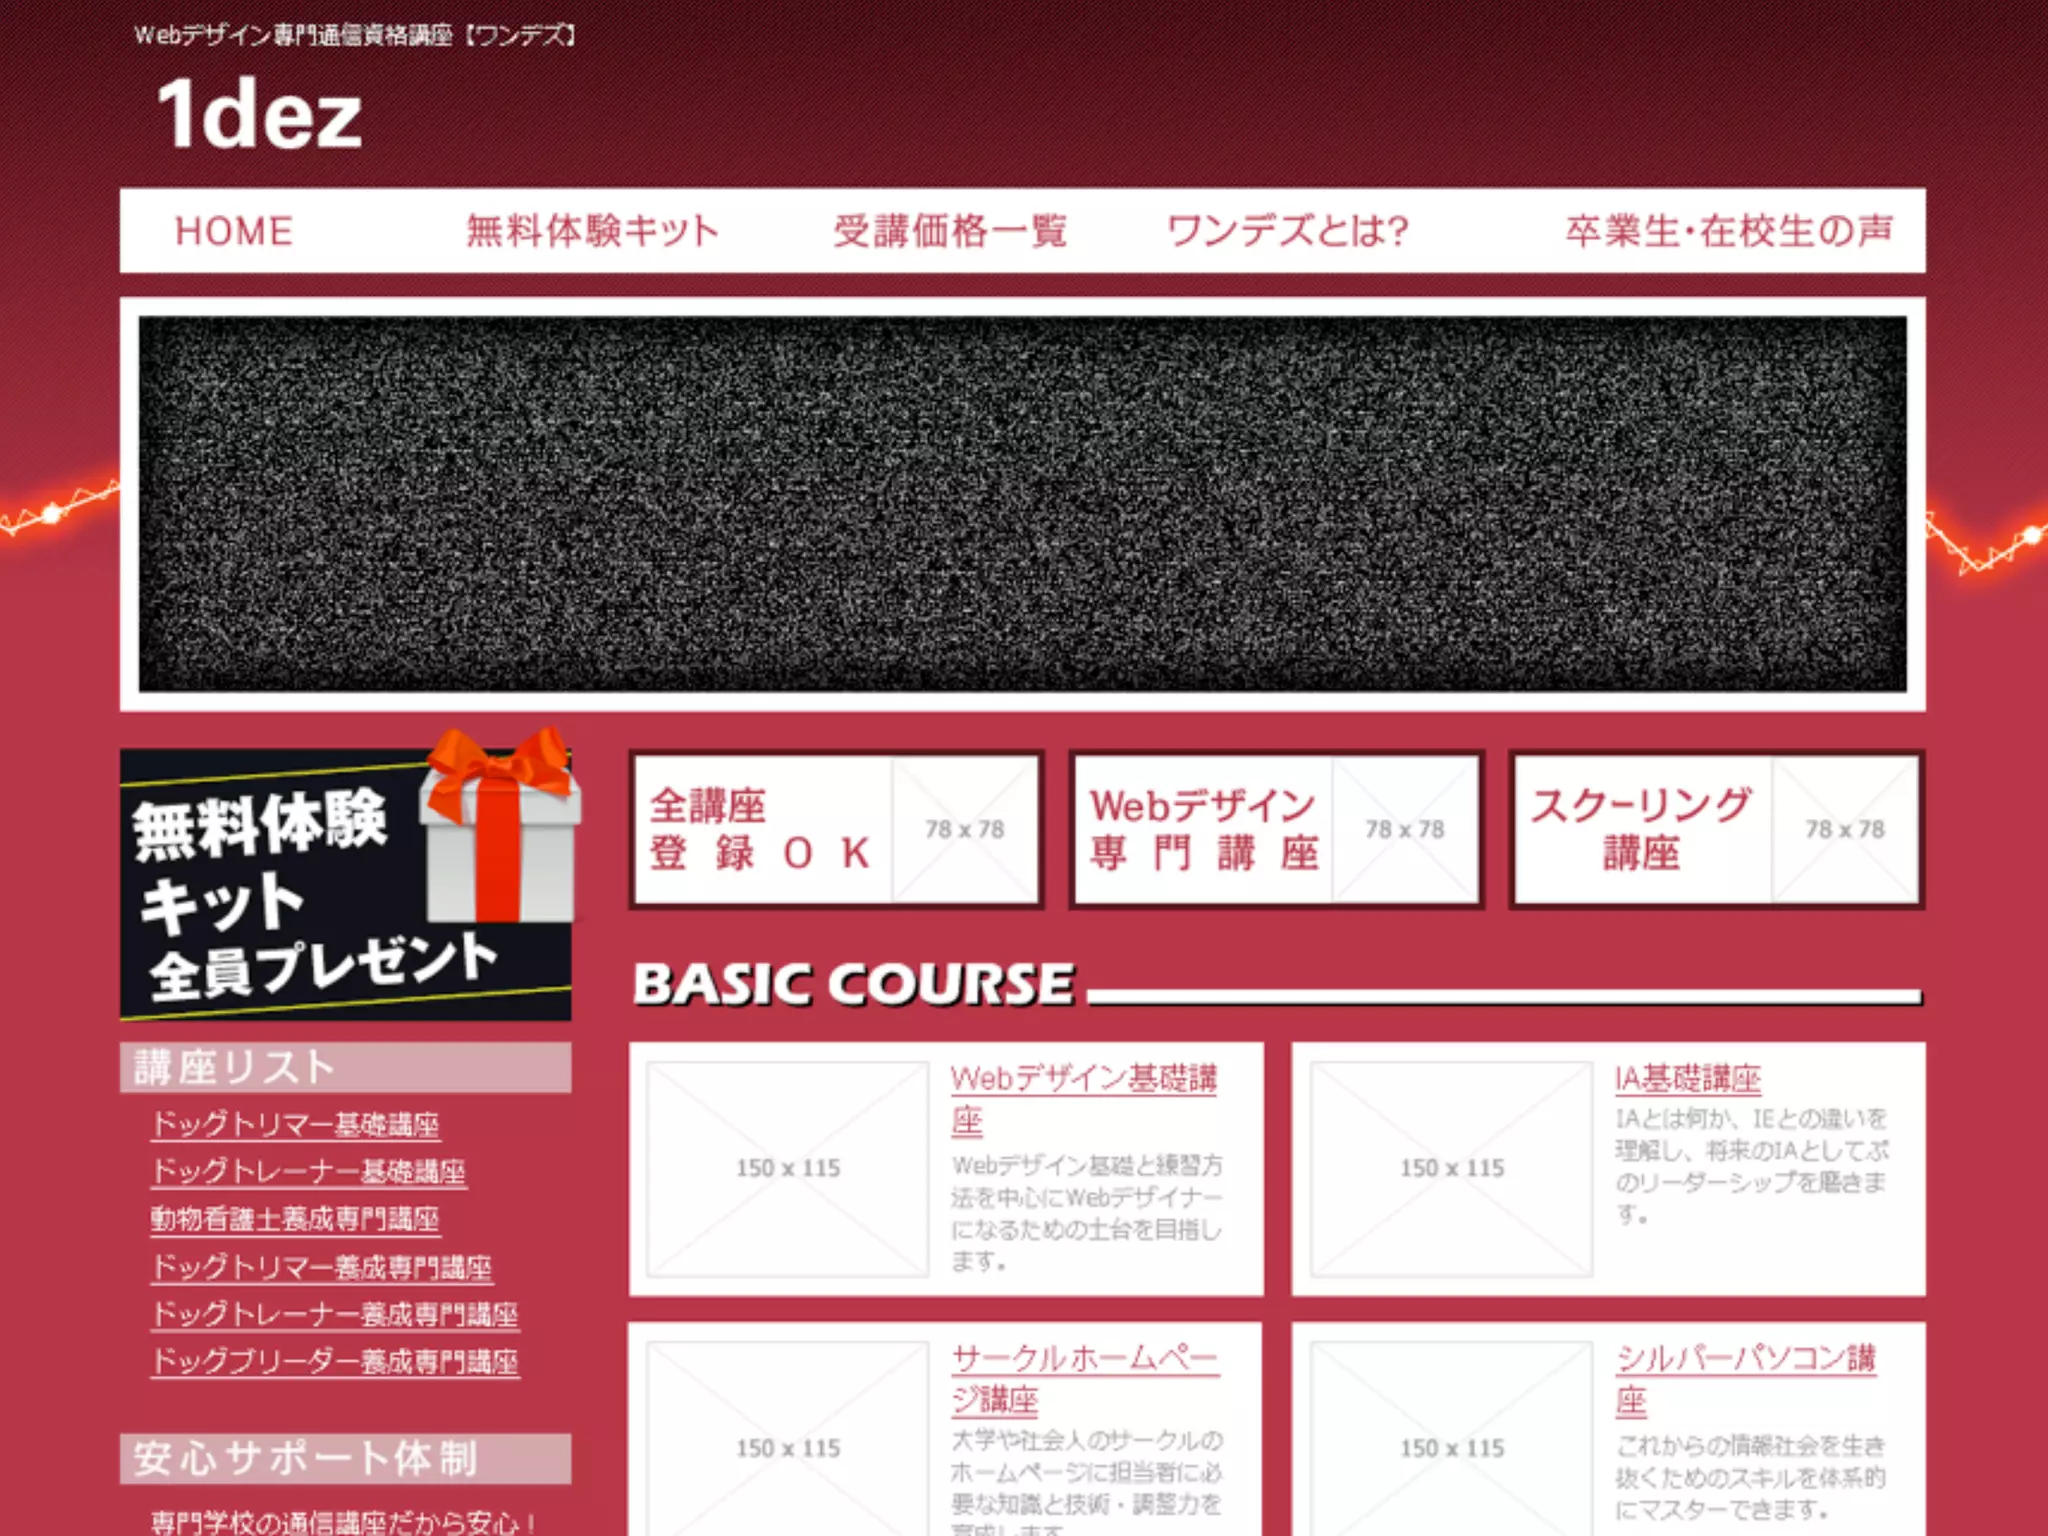Open ドッグトリマー基礎講座 sidebar link
This screenshot has width=2048, height=1536.
click(296, 1124)
